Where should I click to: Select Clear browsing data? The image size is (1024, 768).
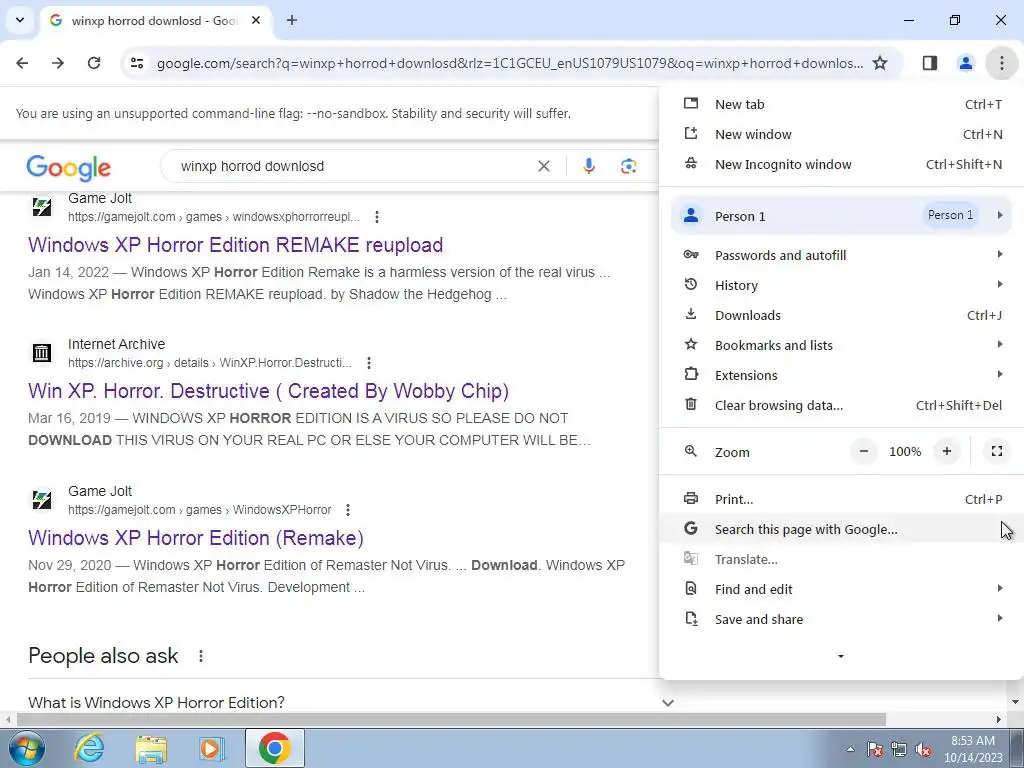(841, 406)
